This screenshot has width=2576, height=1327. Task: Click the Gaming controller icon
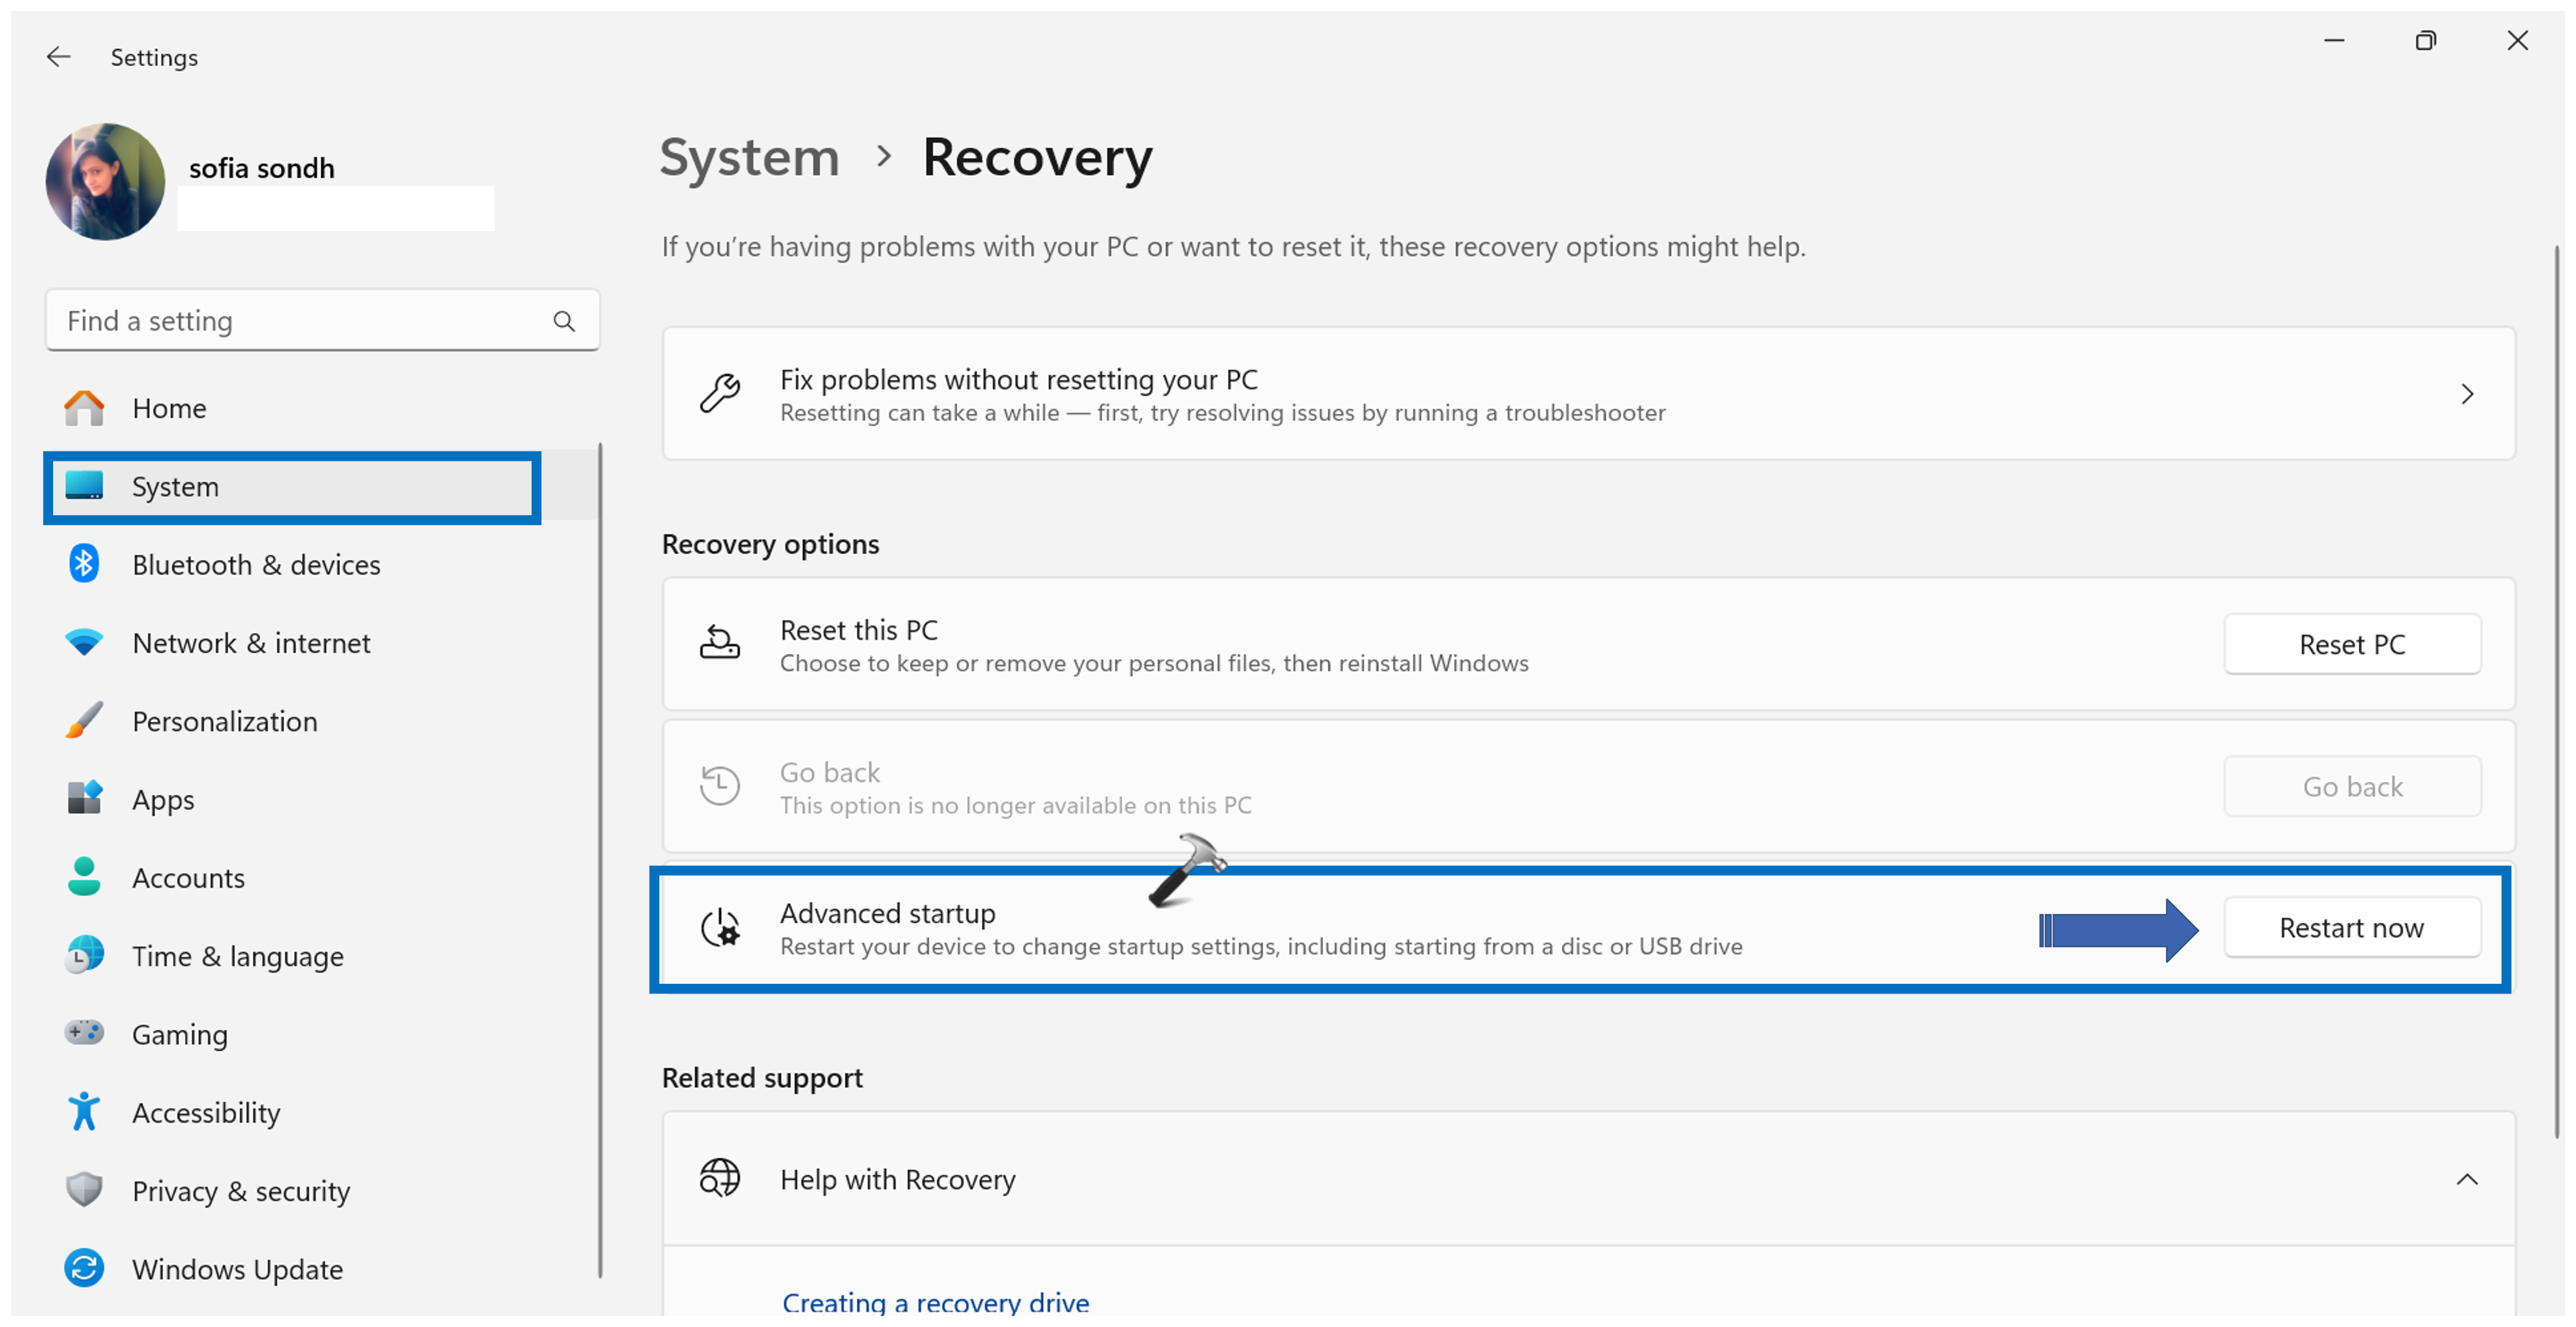click(x=84, y=1033)
